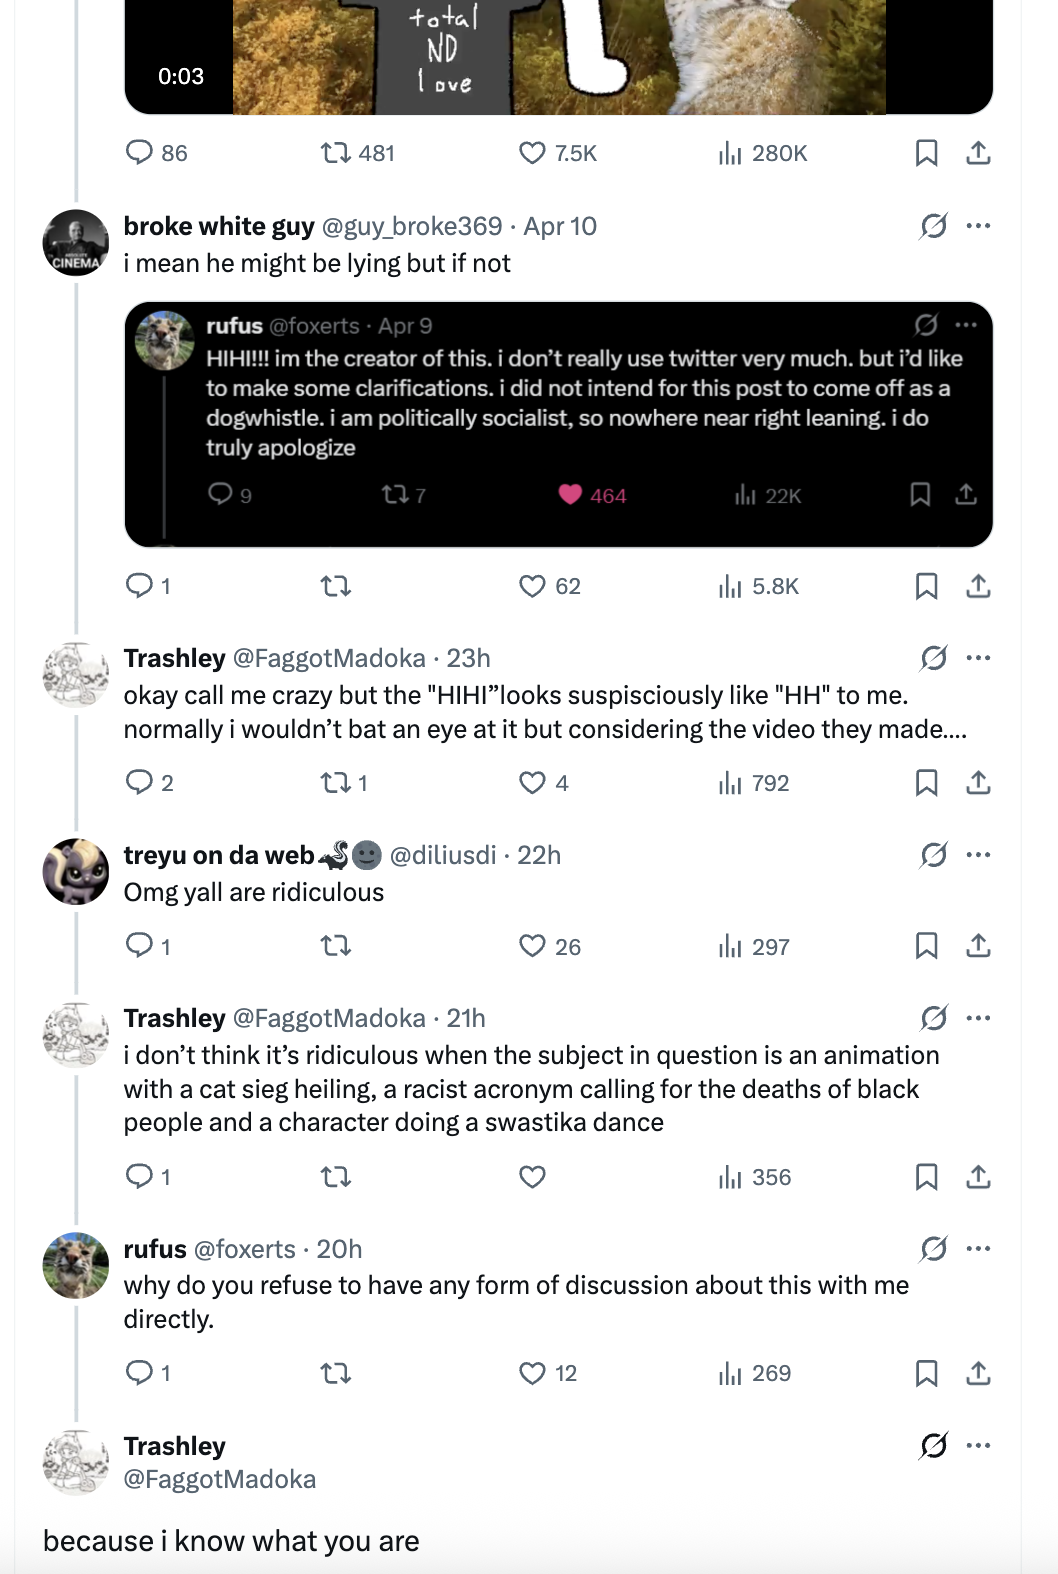Viewport: 1058px width, 1574px height.
Task: Like treyu's 'Omg yall are ridiculous' tweet
Action: 532,946
